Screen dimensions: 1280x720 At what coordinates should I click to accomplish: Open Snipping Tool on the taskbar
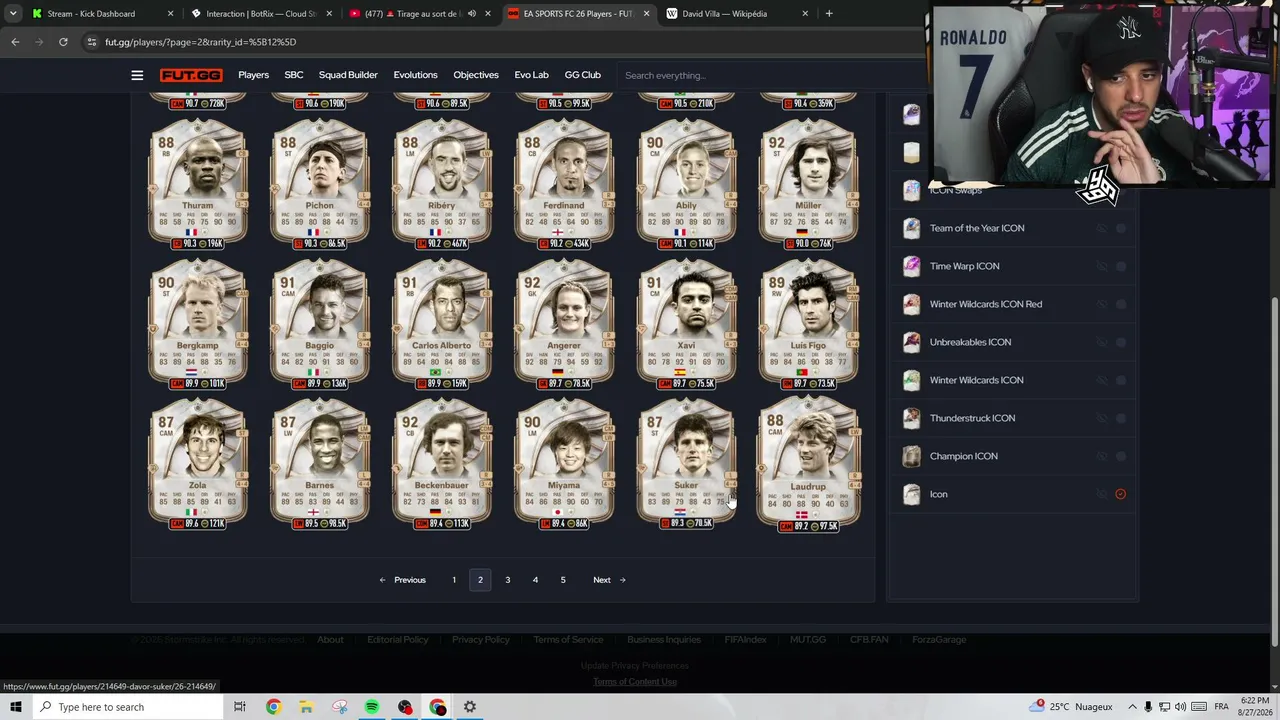(339, 707)
